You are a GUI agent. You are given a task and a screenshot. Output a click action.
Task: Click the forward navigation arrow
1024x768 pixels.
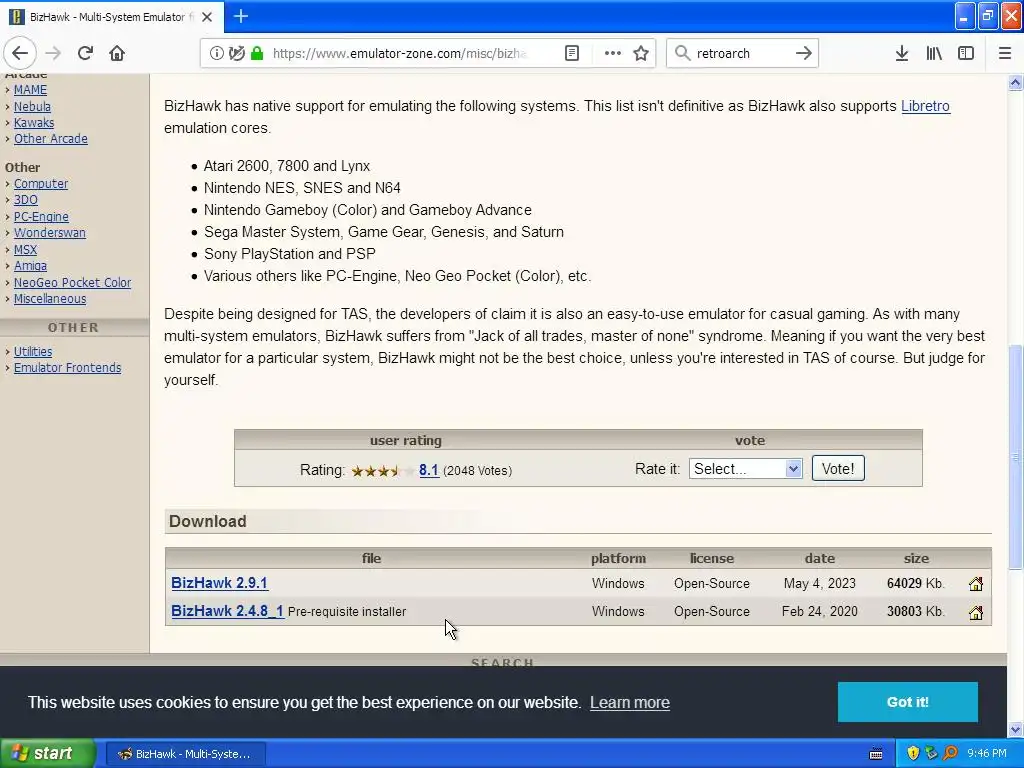[53, 53]
